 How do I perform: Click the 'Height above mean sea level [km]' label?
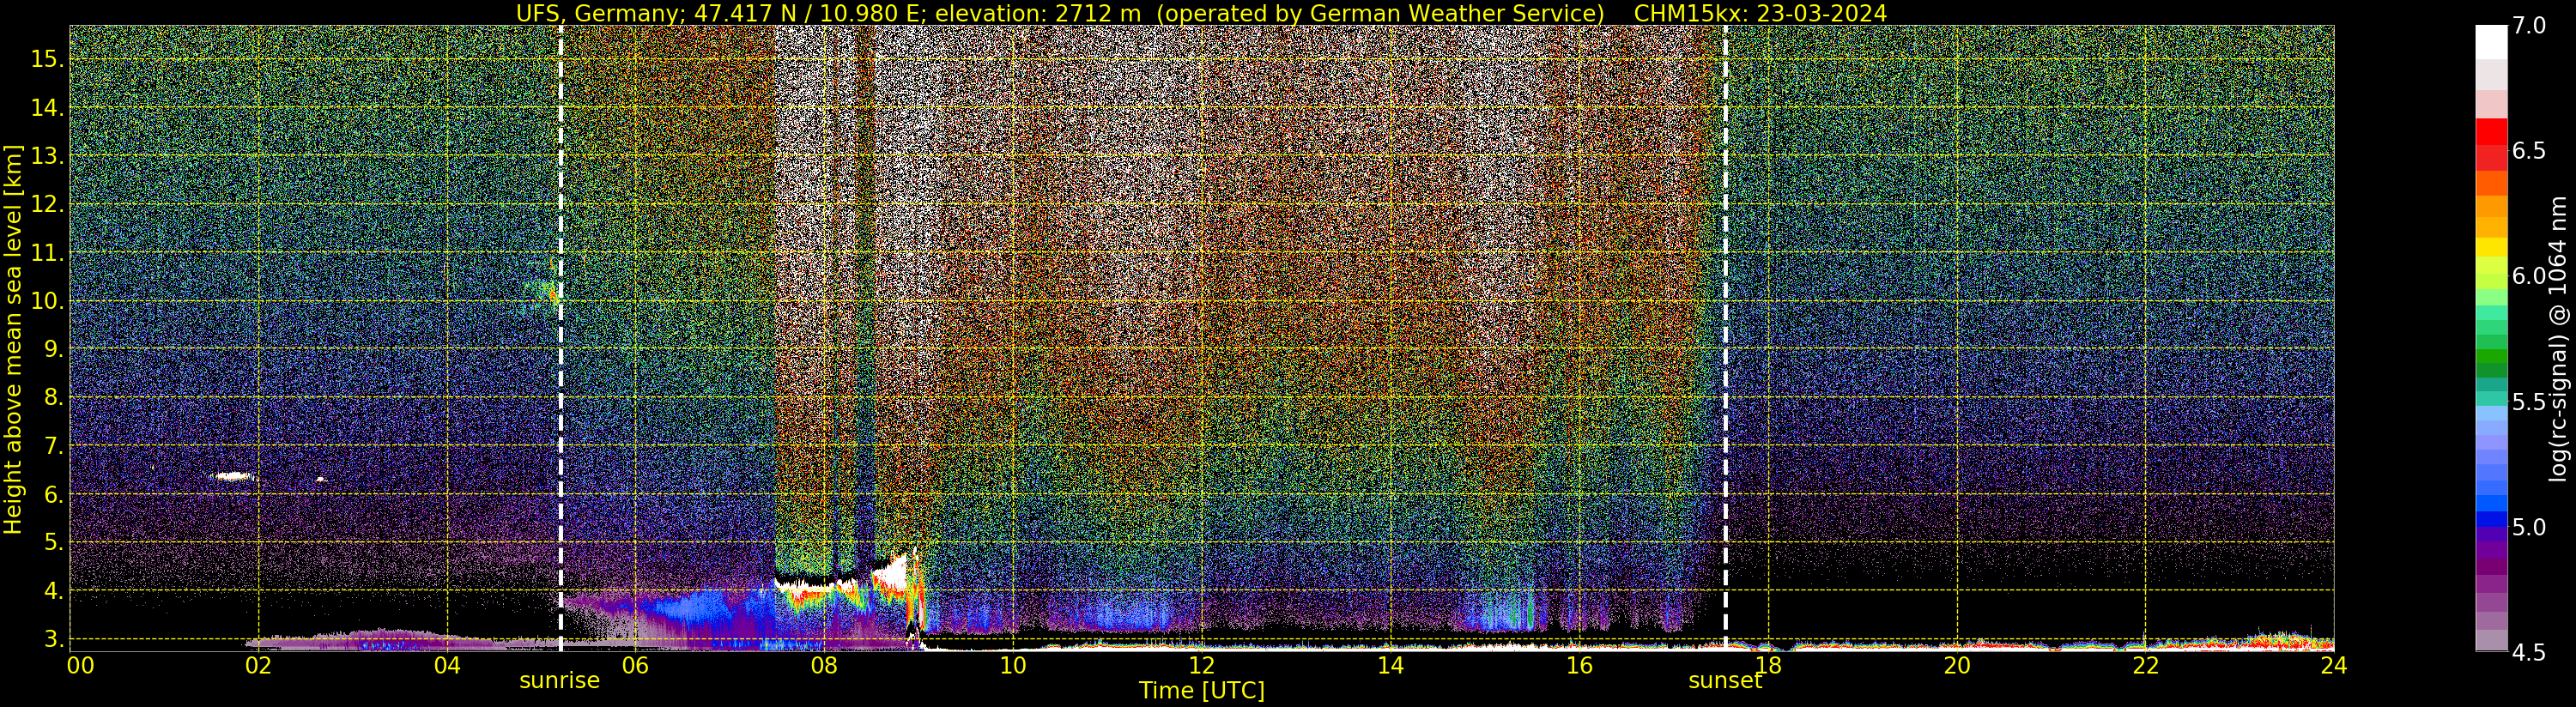coord(13,339)
